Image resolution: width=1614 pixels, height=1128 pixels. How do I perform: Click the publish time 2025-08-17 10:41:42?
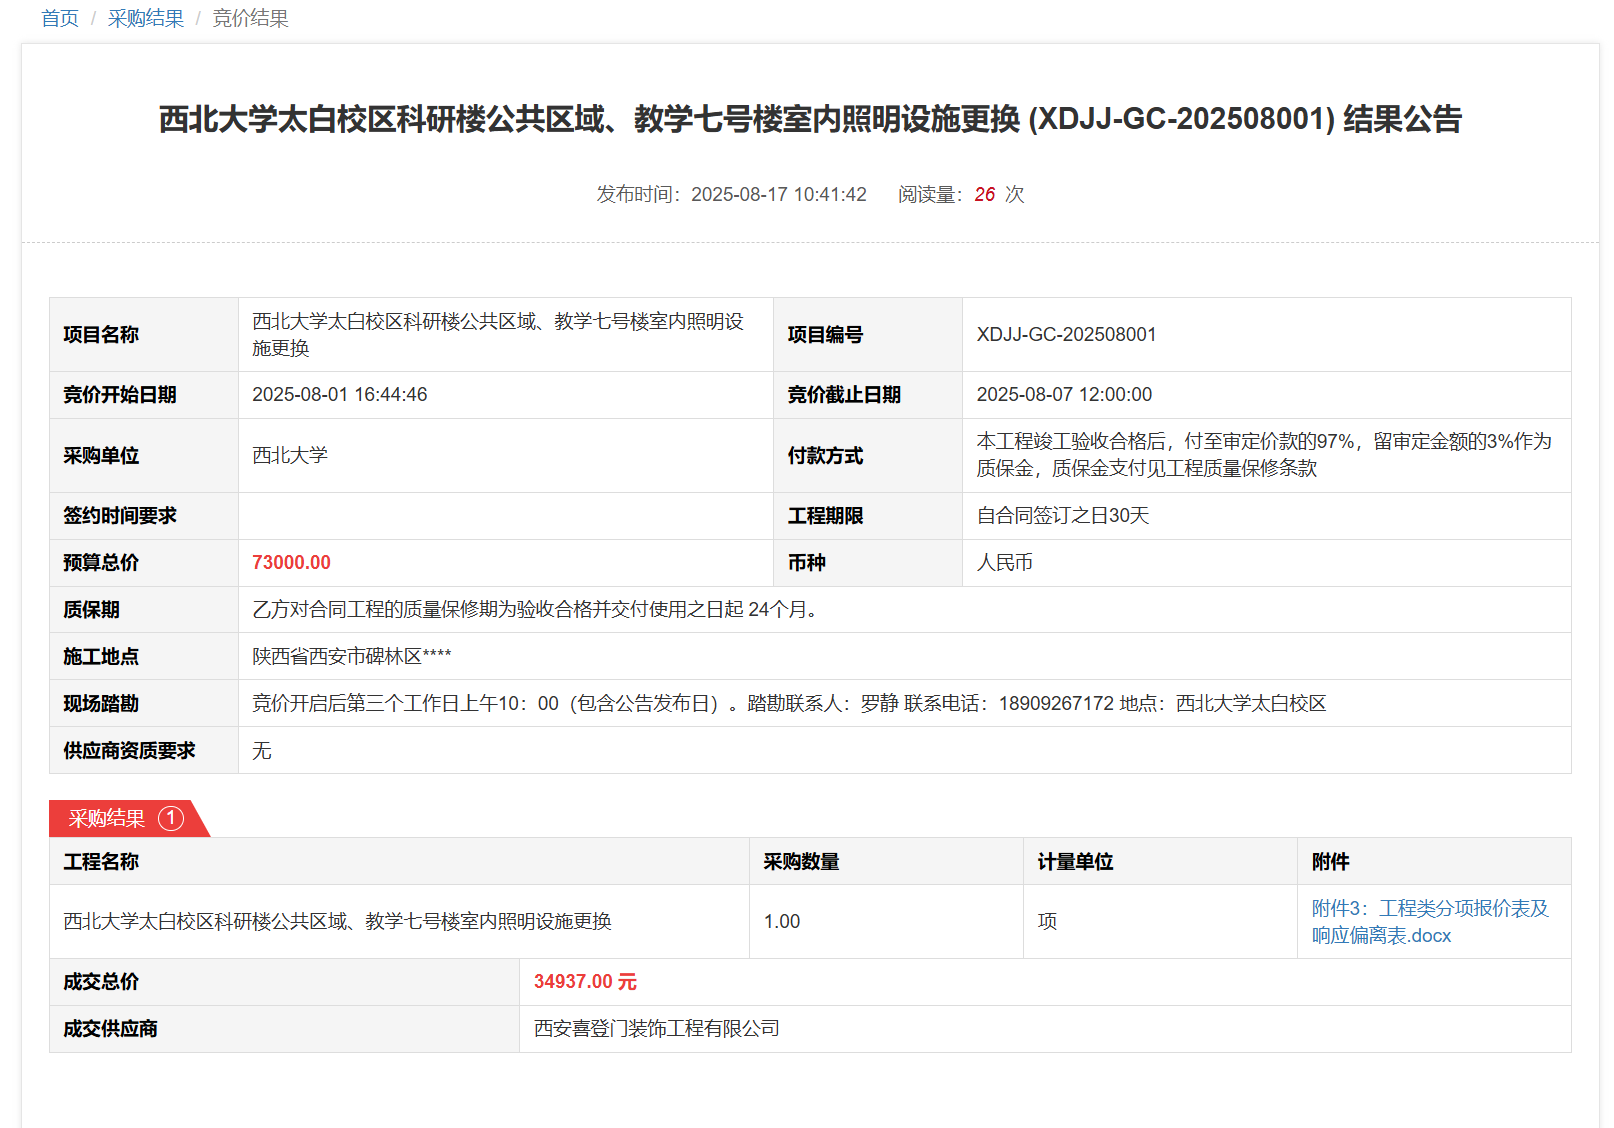tap(778, 194)
